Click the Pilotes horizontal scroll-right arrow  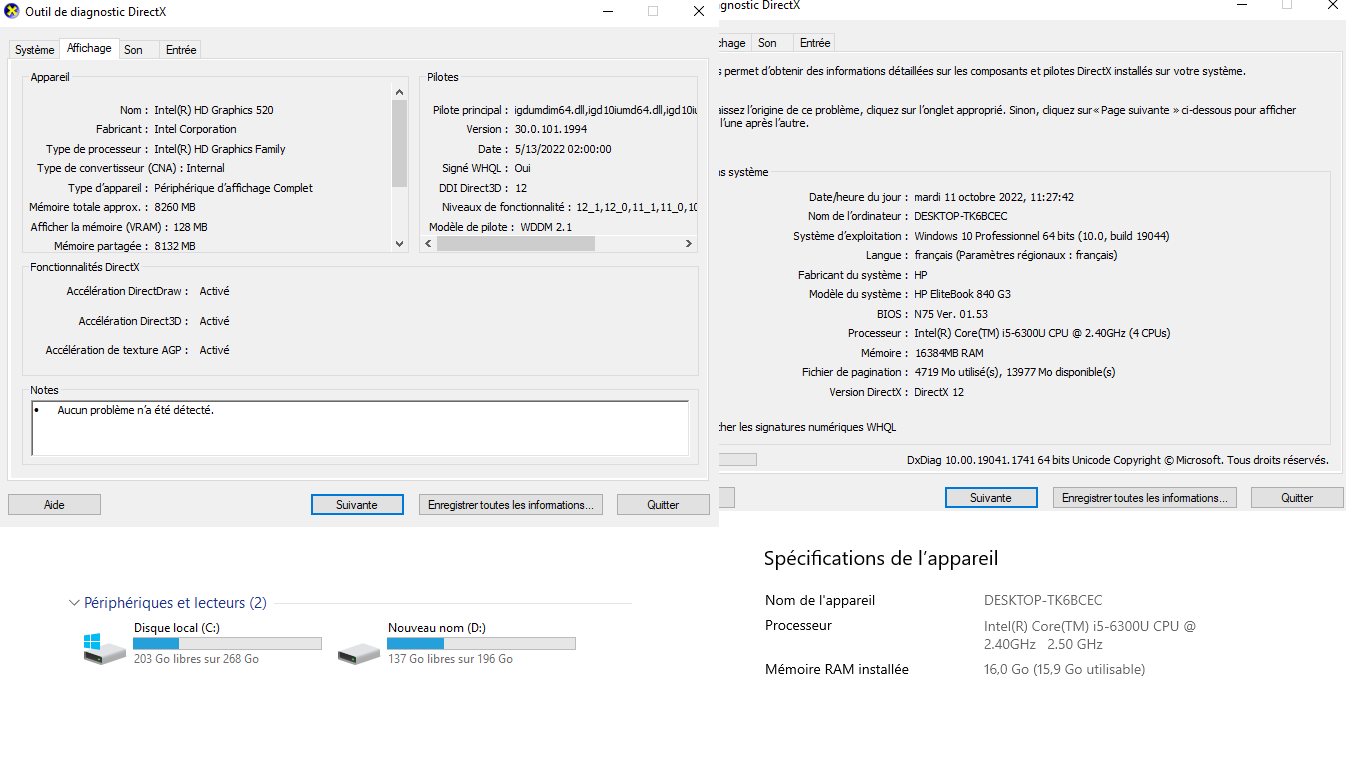pyautogui.click(x=688, y=244)
